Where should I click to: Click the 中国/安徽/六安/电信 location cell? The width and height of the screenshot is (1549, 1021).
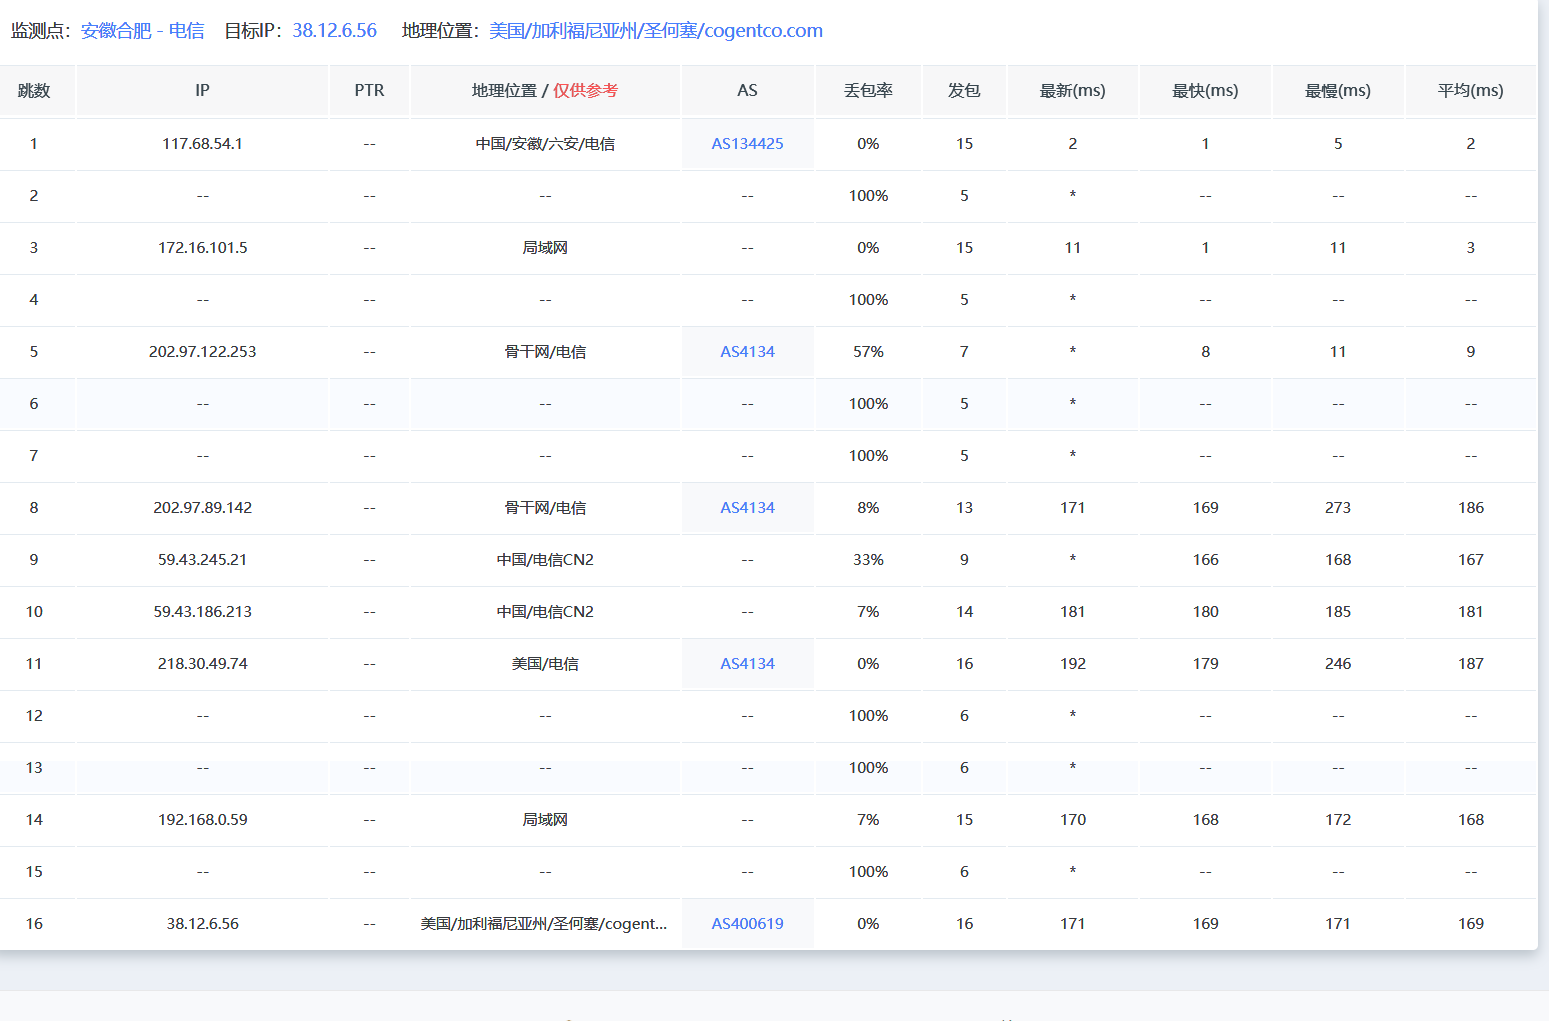(x=545, y=144)
